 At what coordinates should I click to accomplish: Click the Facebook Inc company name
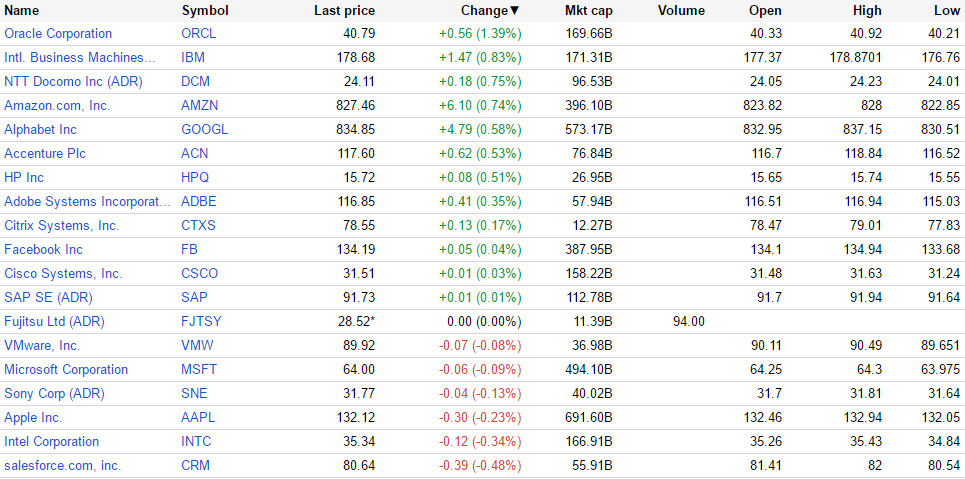(x=43, y=250)
